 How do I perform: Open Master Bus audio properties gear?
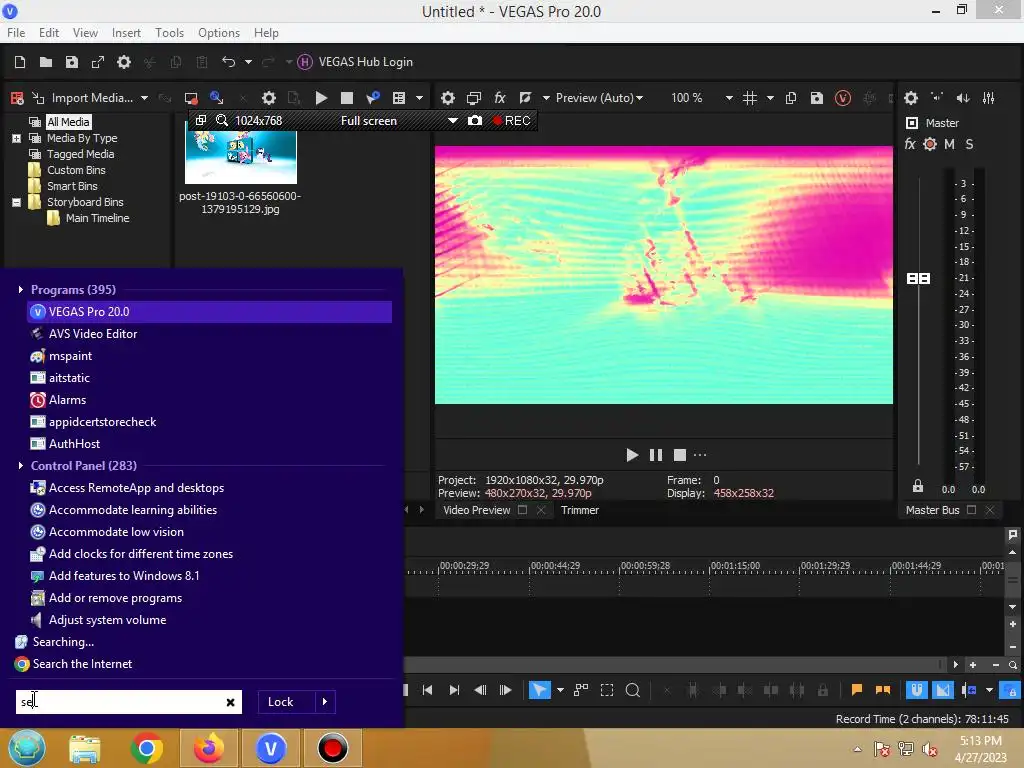[911, 98]
